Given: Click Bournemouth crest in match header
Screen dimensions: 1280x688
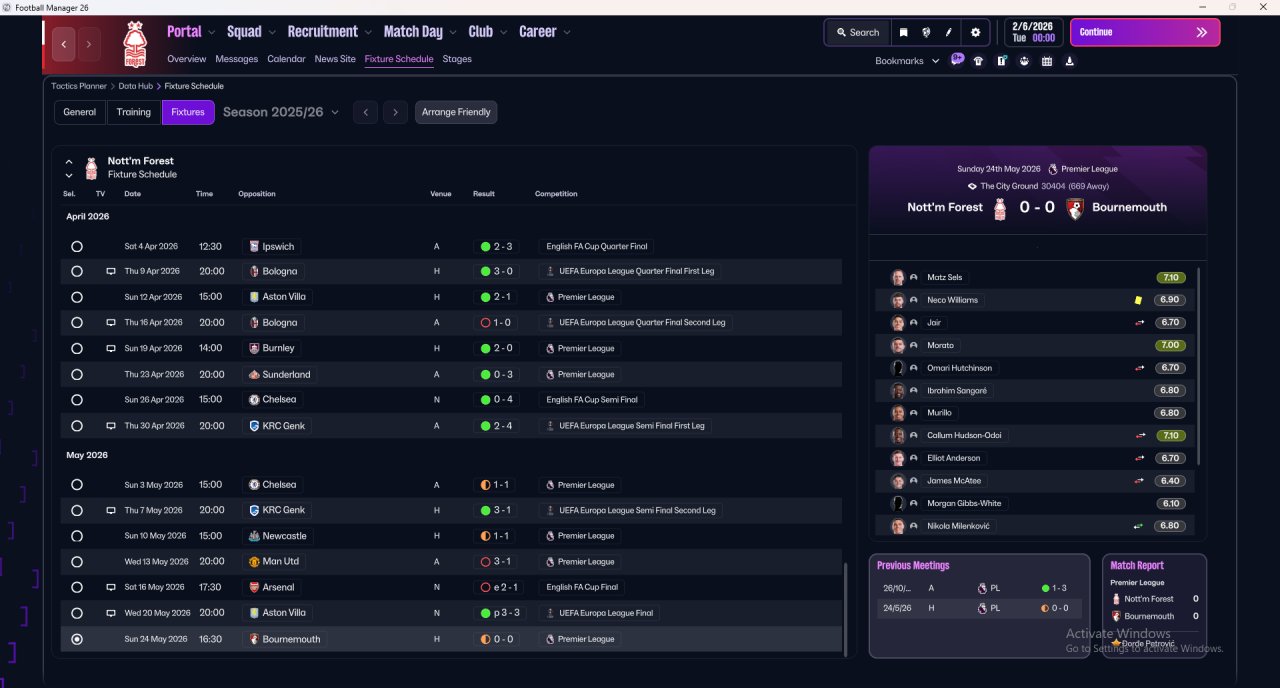Looking at the screenshot, I should click(x=1075, y=208).
